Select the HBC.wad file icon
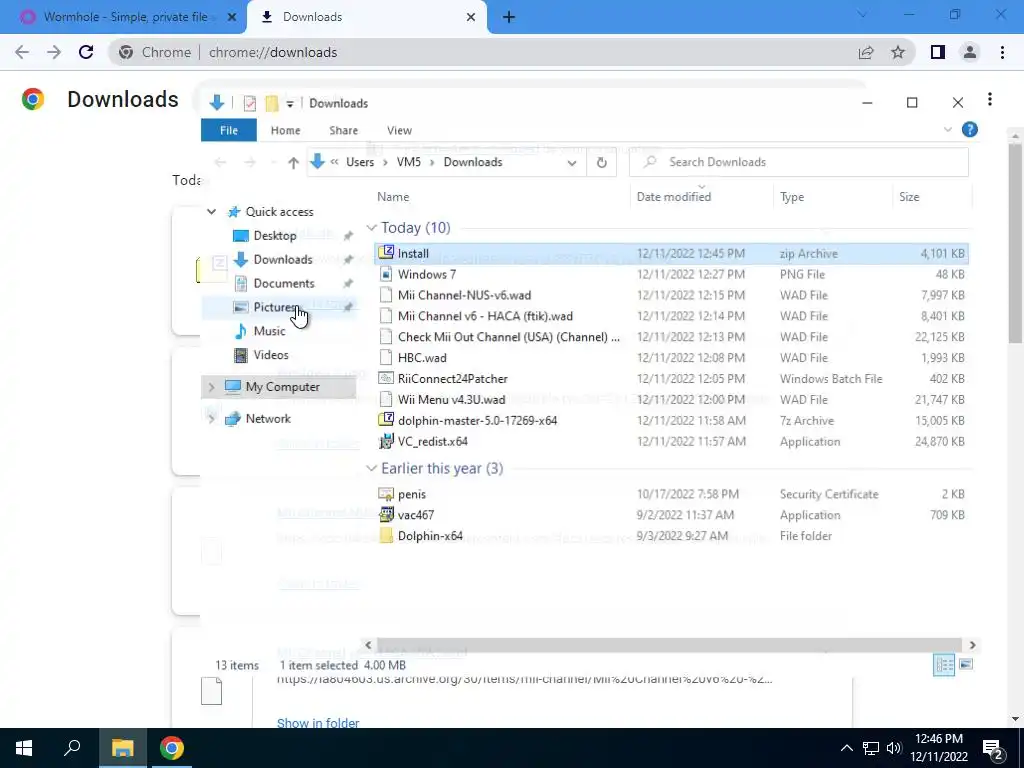The height and width of the screenshot is (768, 1024). [386, 358]
